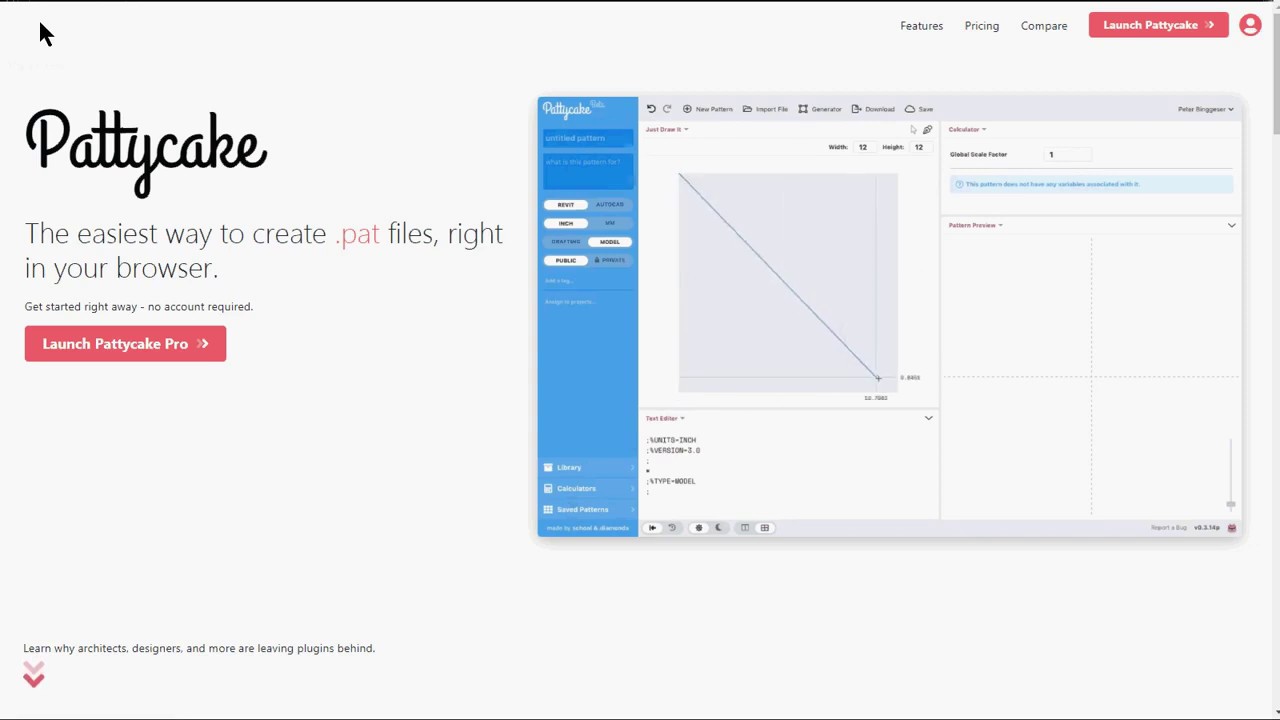Click the Report a Bug link
The width and height of the screenshot is (1280, 720).
1168,528
